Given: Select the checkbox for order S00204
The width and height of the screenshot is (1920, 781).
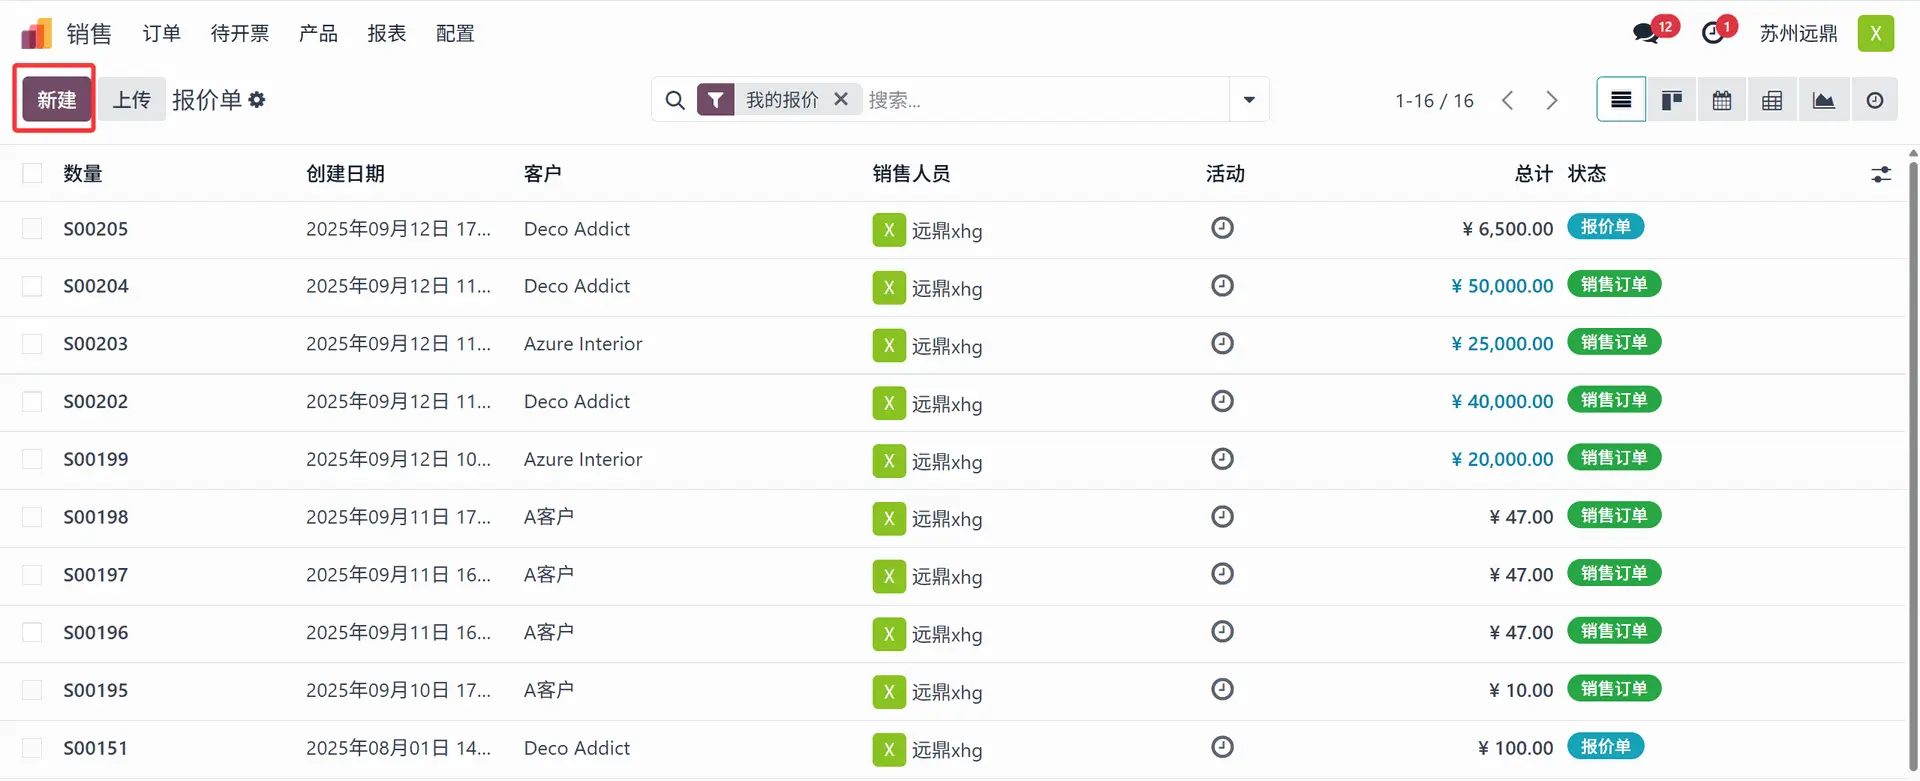Looking at the screenshot, I should [32, 286].
